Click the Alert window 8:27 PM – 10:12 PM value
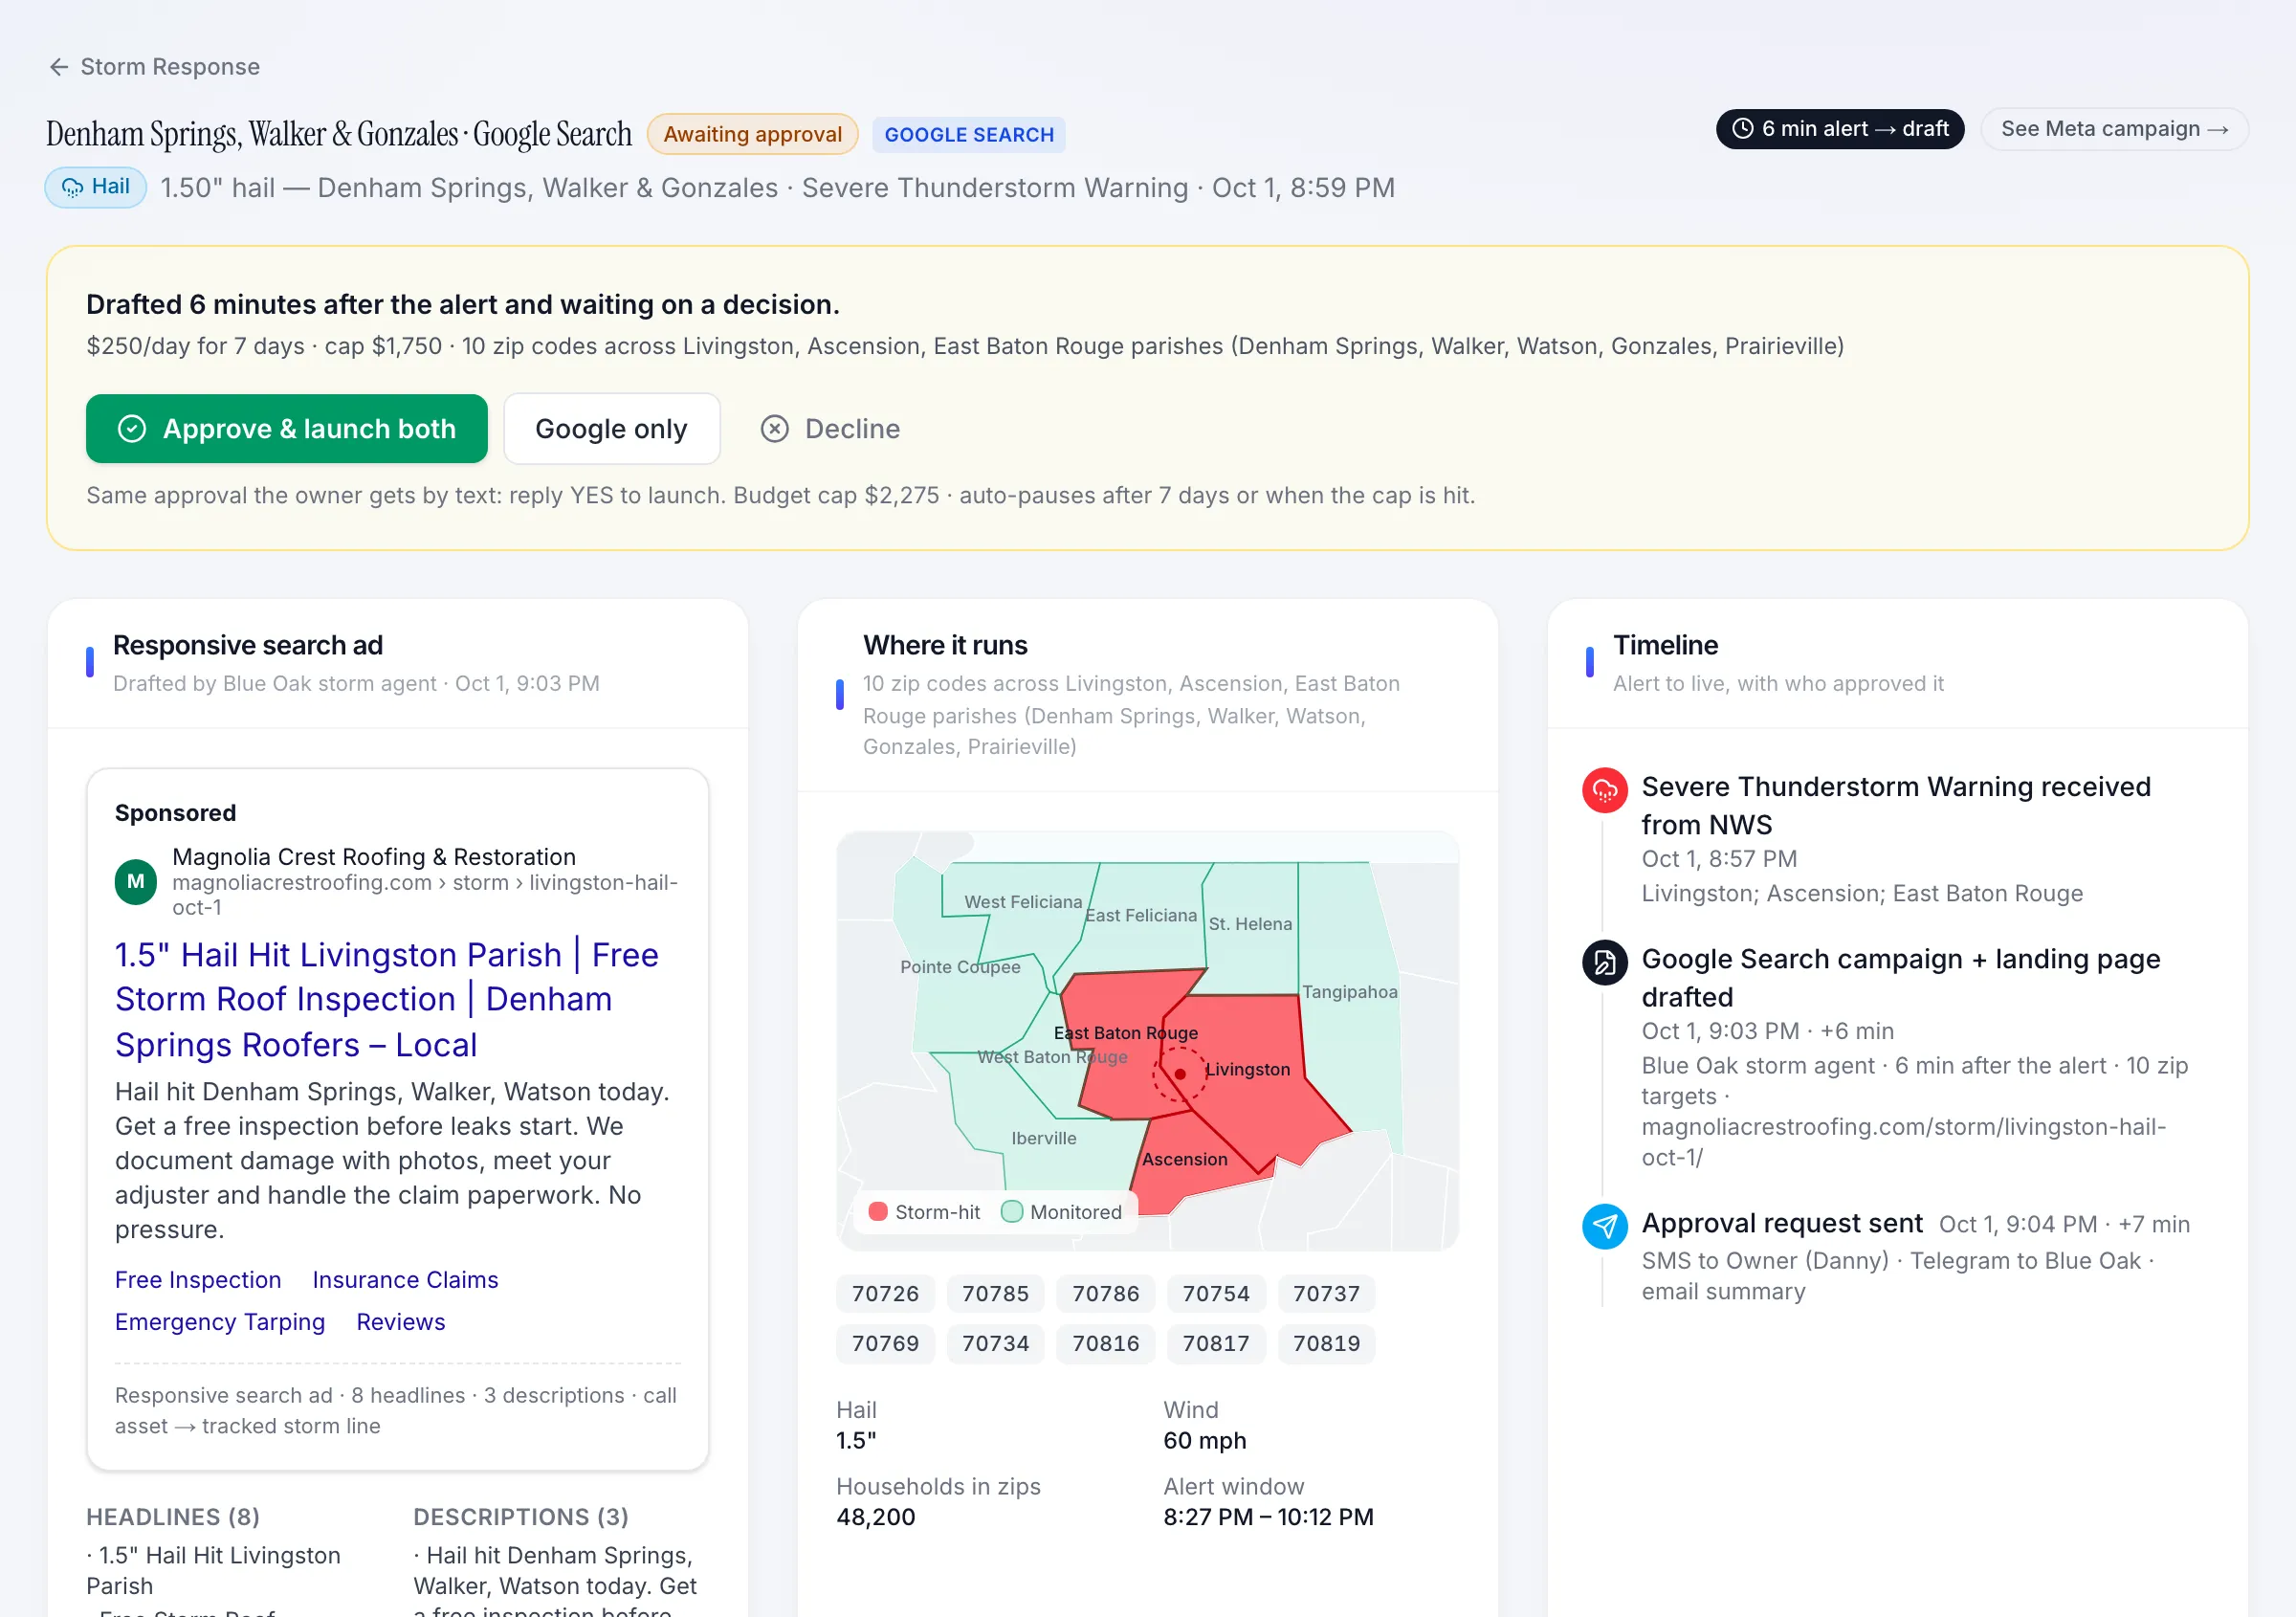Viewport: 2296px width, 1617px height. click(x=1268, y=1517)
